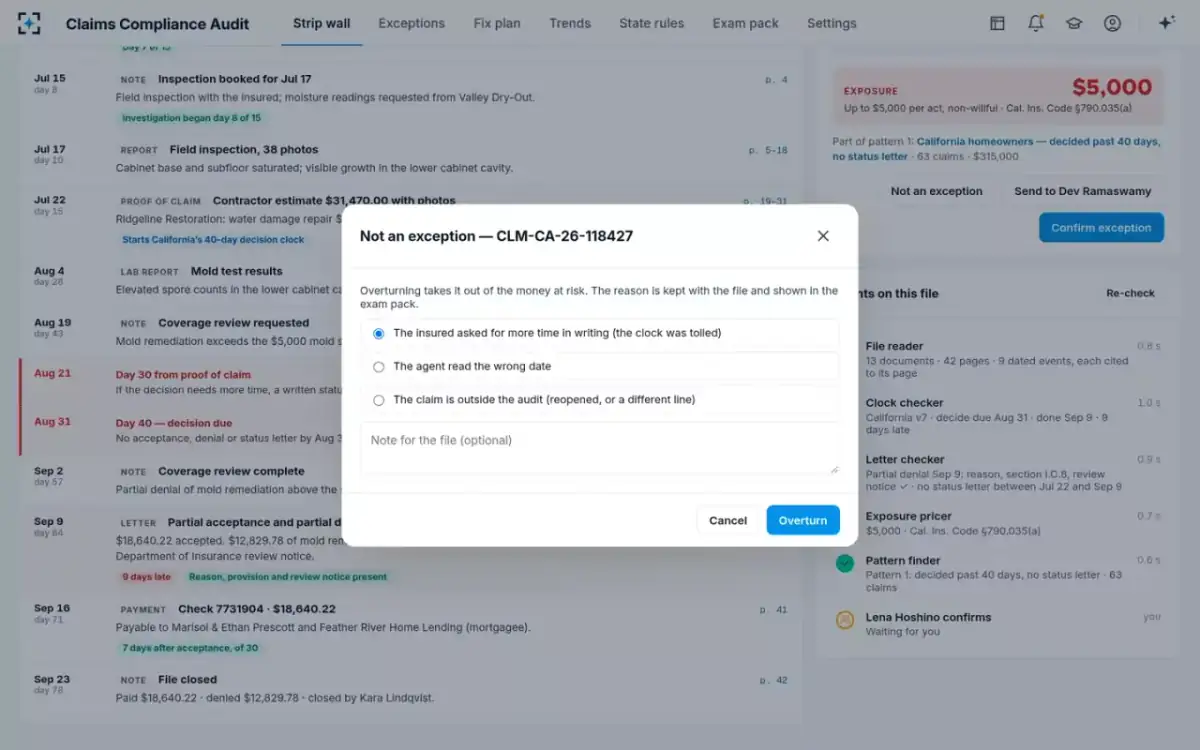The image size is (1200, 750).
Task: Click the Claims Compliance Audit logo icon
Action: [x=30, y=23]
